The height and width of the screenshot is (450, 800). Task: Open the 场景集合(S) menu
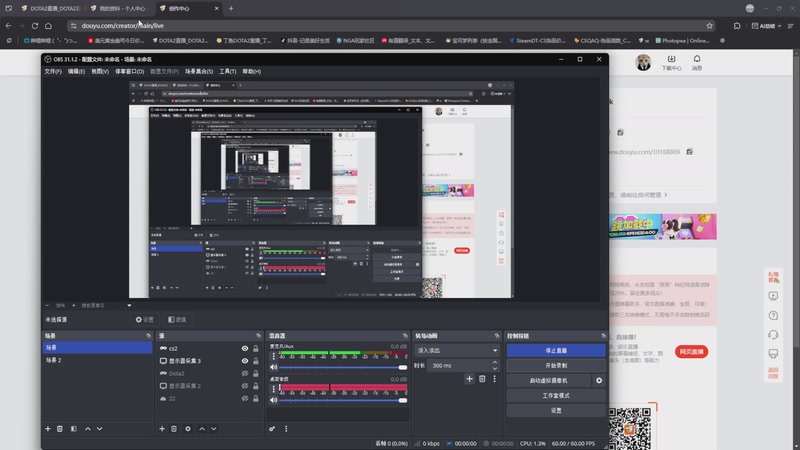198,71
